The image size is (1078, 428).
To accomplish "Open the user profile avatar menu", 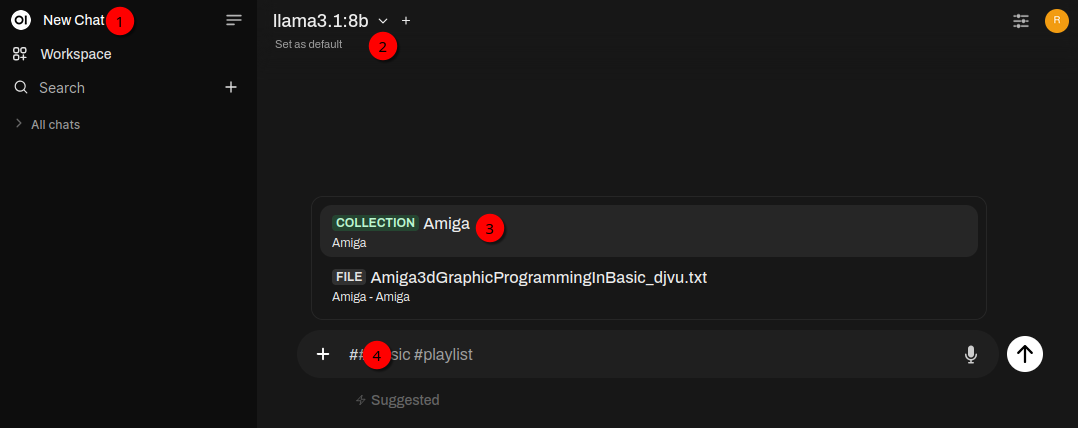I will pyautogui.click(x=1057, y=20).
